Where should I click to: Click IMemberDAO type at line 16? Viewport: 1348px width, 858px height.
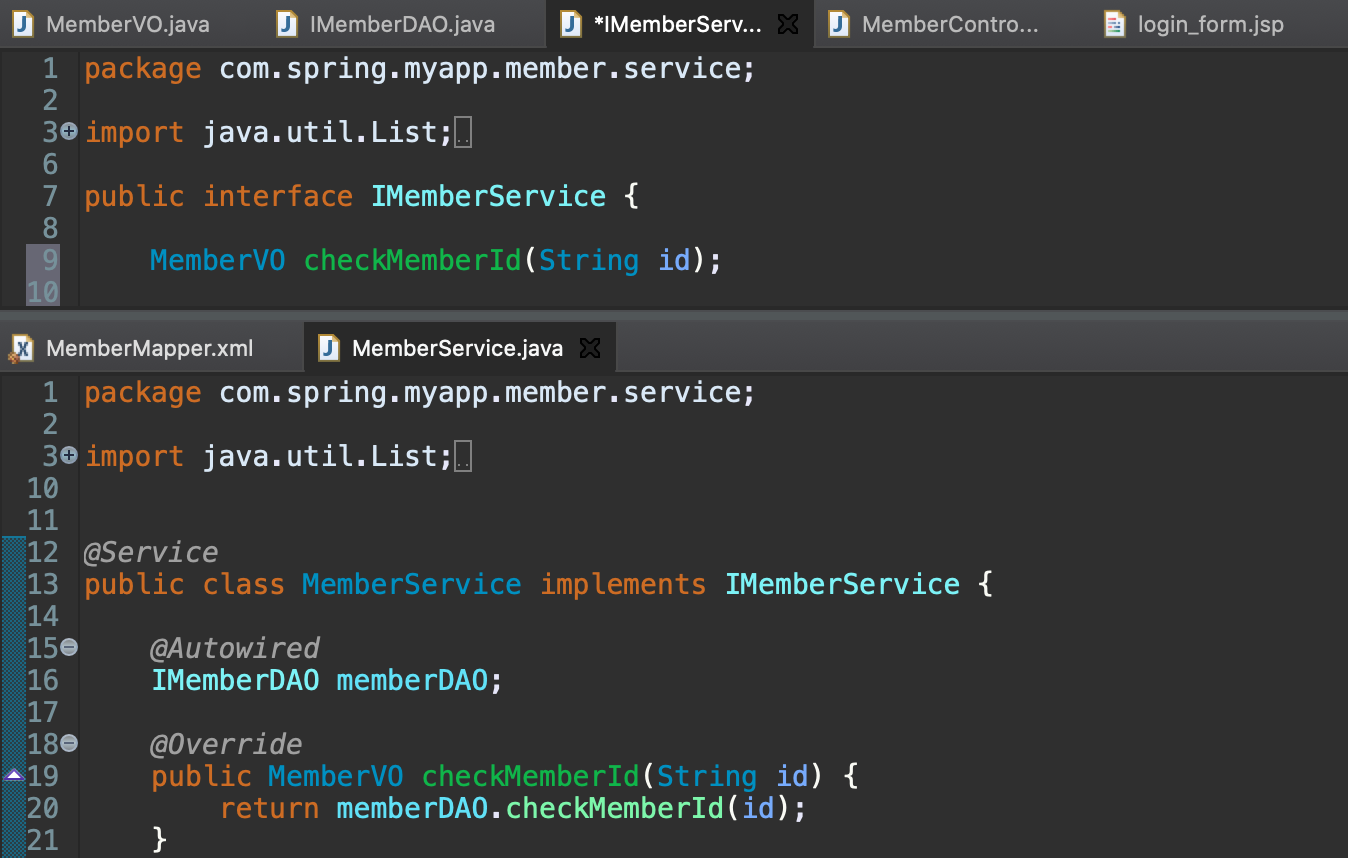coord(235,680)
